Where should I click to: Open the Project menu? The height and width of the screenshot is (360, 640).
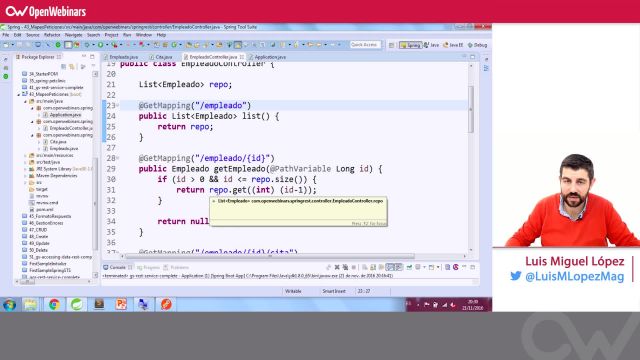click(x=111, y=35)
